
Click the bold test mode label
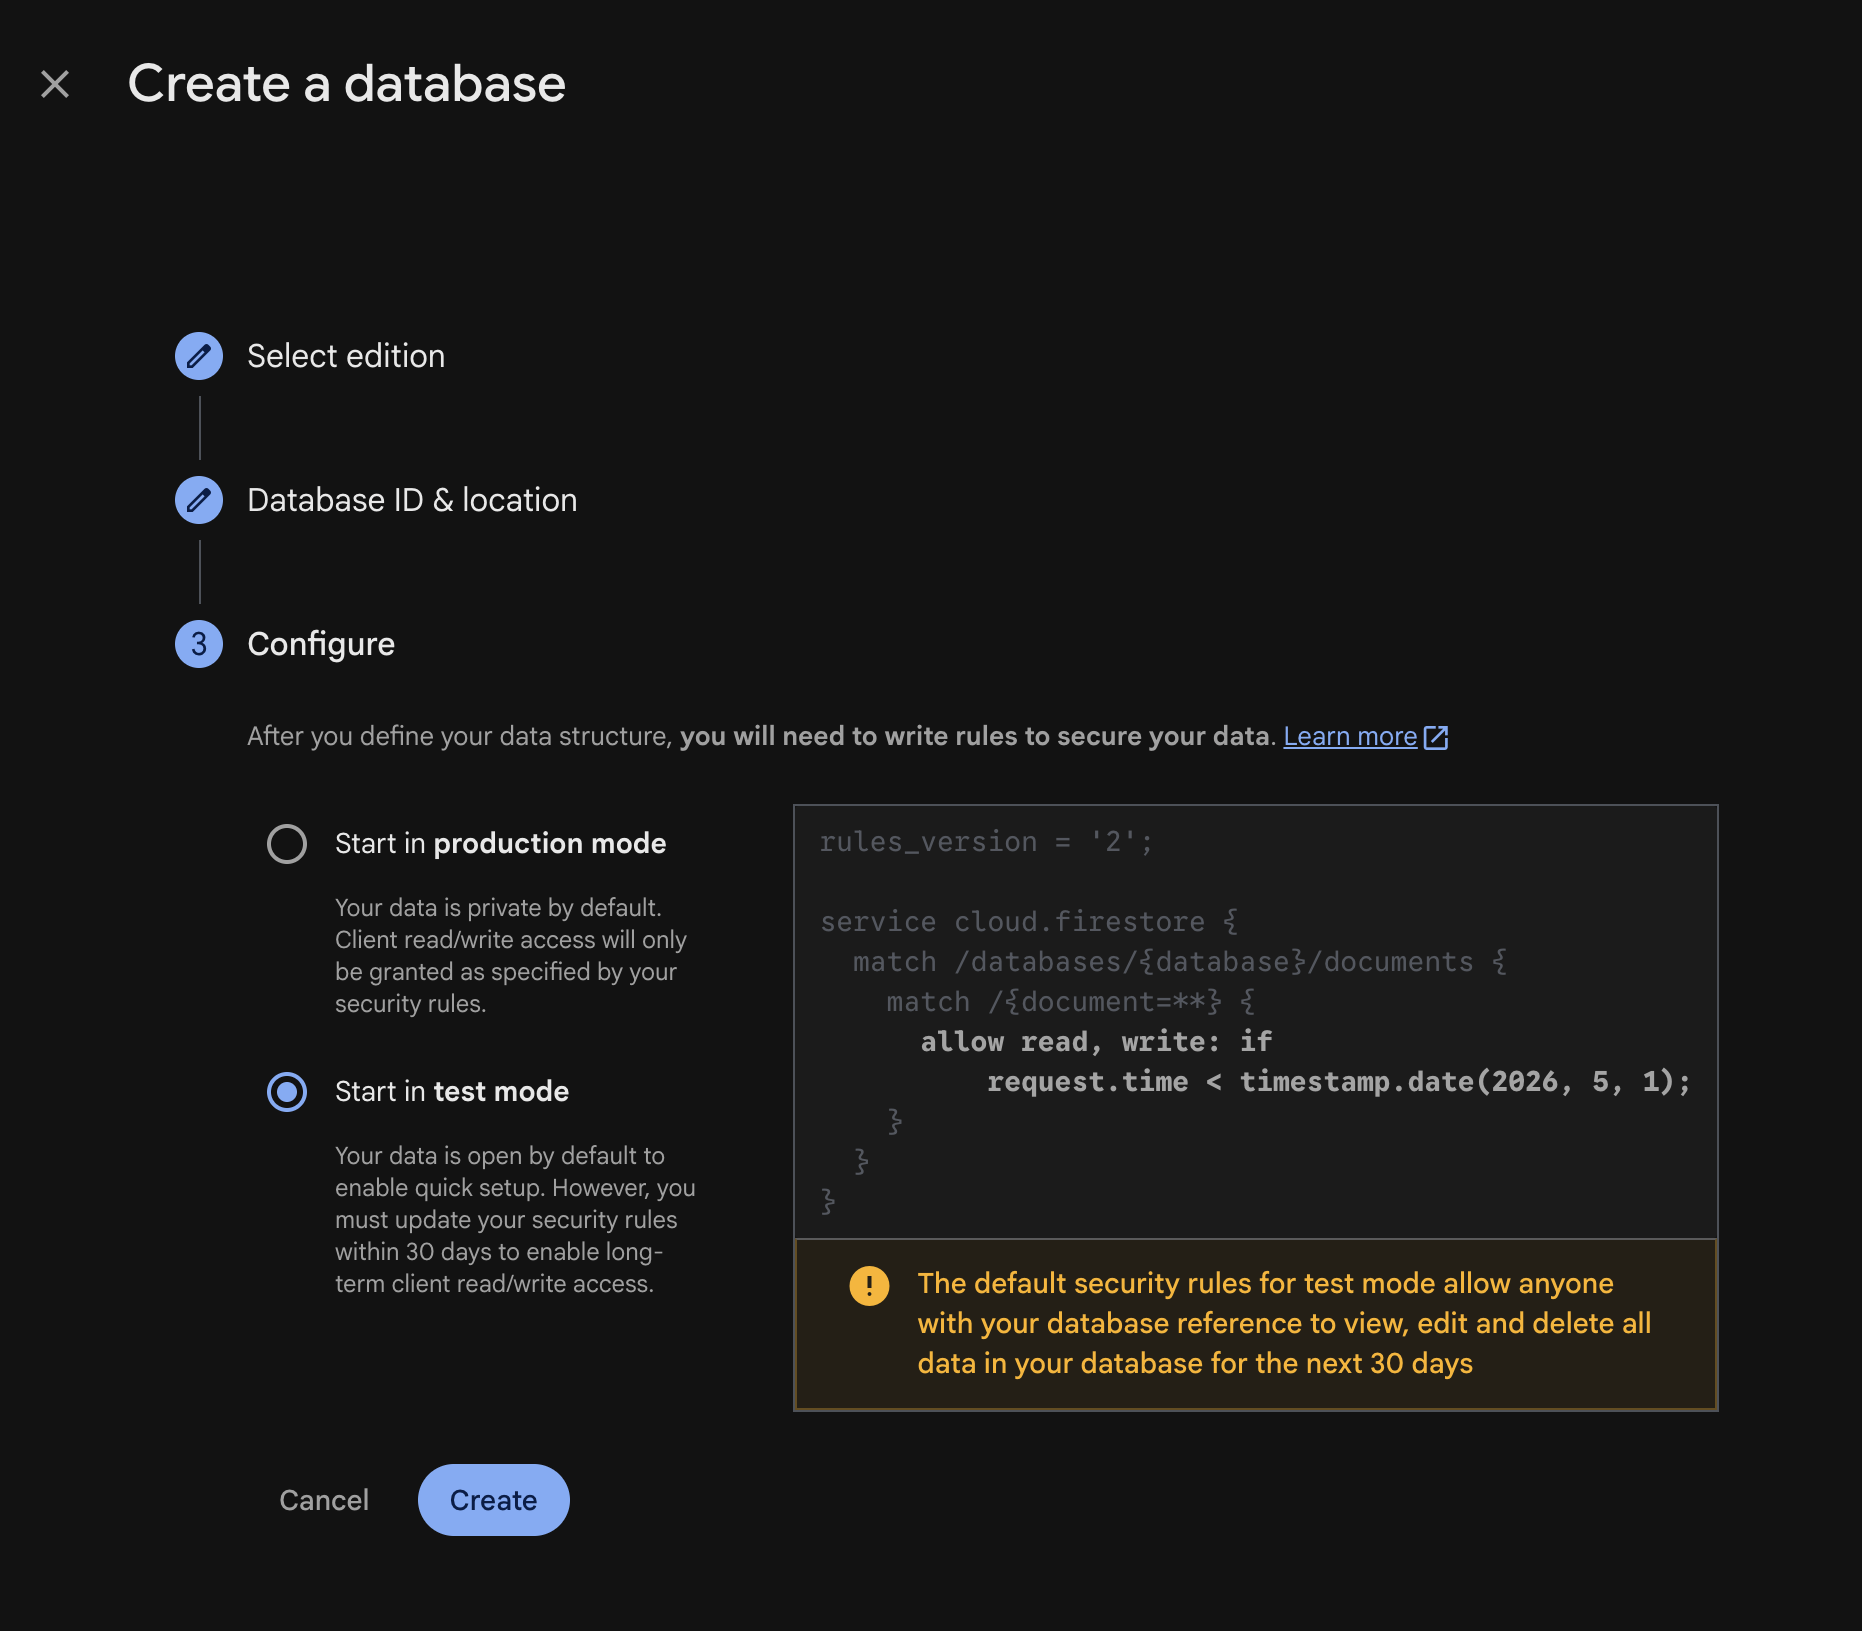tap(501, 1092)
